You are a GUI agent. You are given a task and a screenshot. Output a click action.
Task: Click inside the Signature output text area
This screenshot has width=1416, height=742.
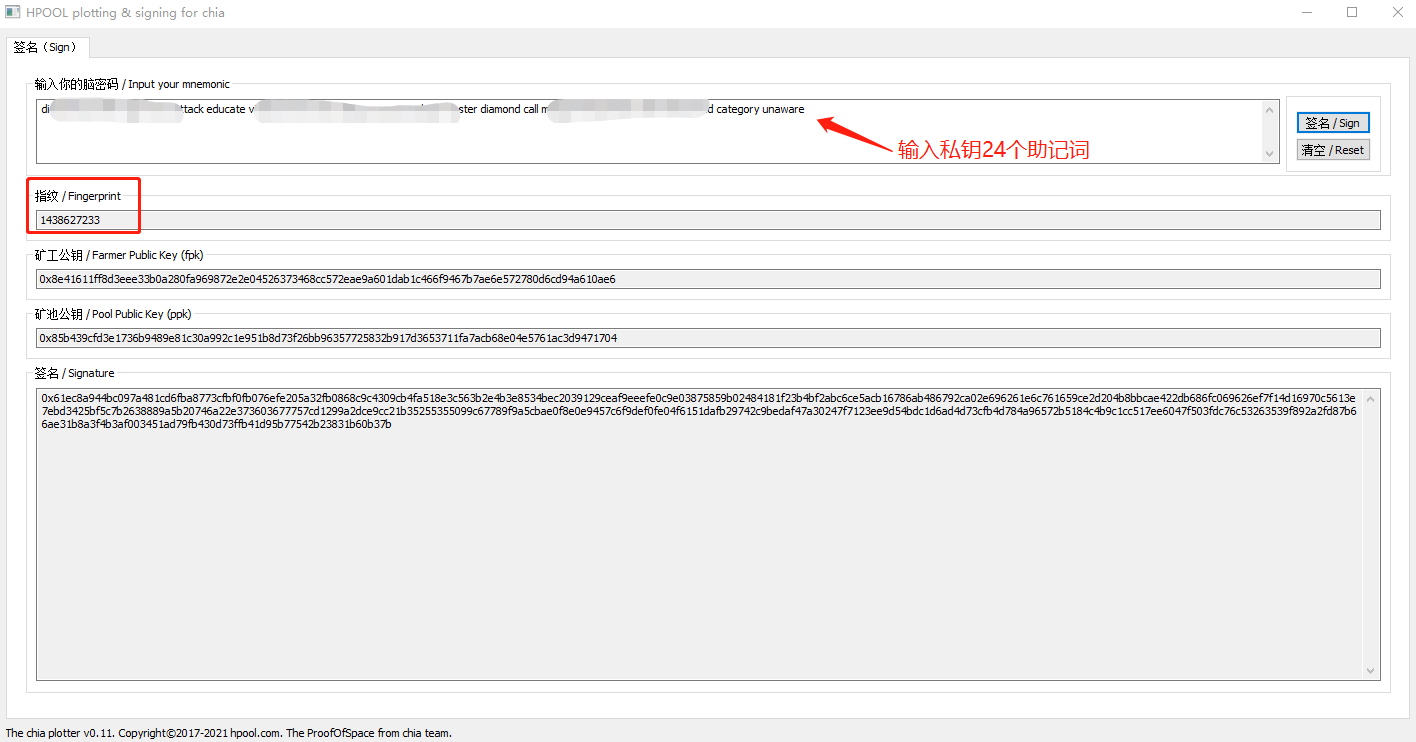point(700,550)
